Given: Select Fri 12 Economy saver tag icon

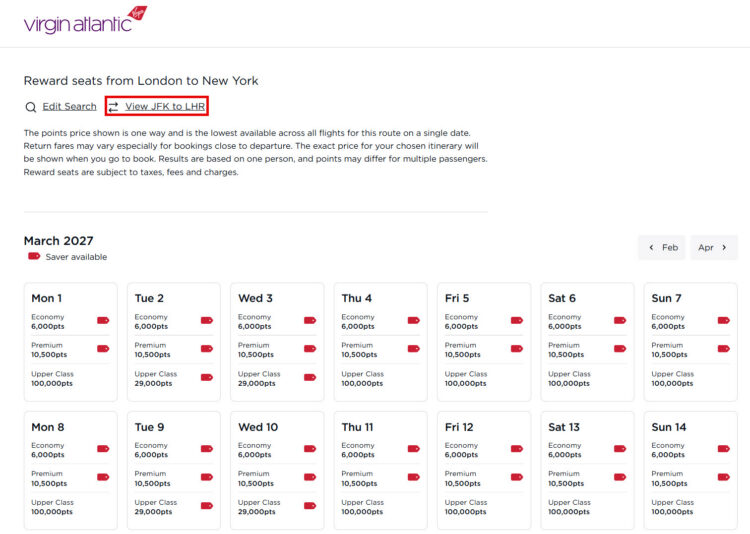Looking at the screenshot, I should point(517,448).
